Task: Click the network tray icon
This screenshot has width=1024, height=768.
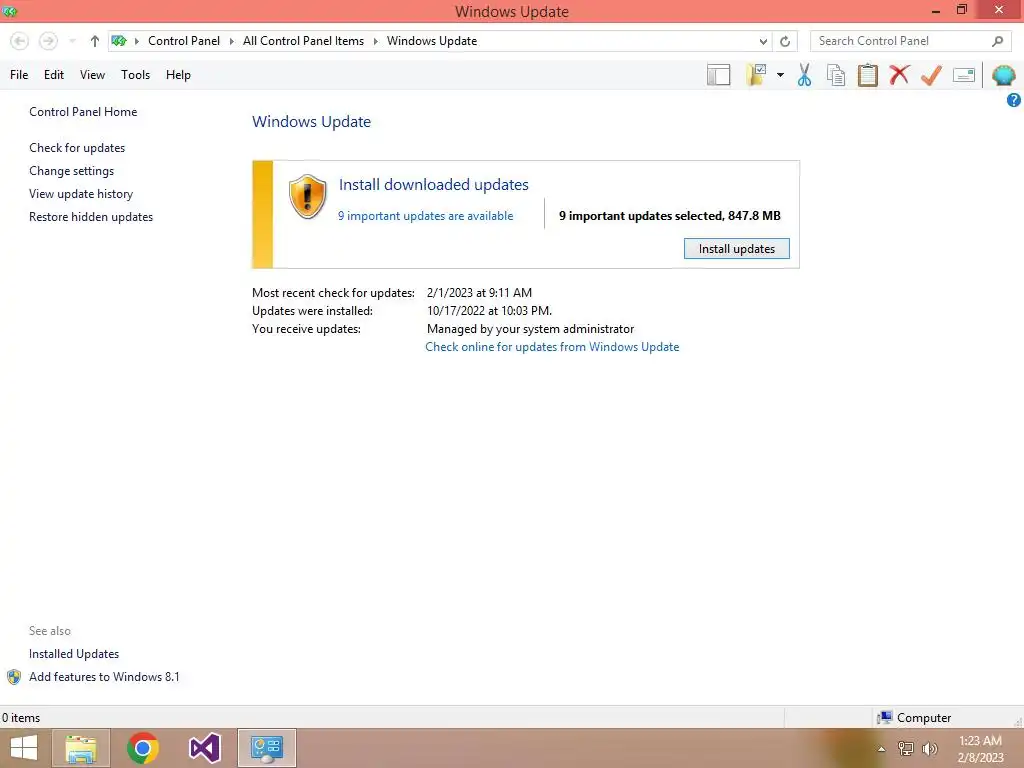Action: [905, 749]
